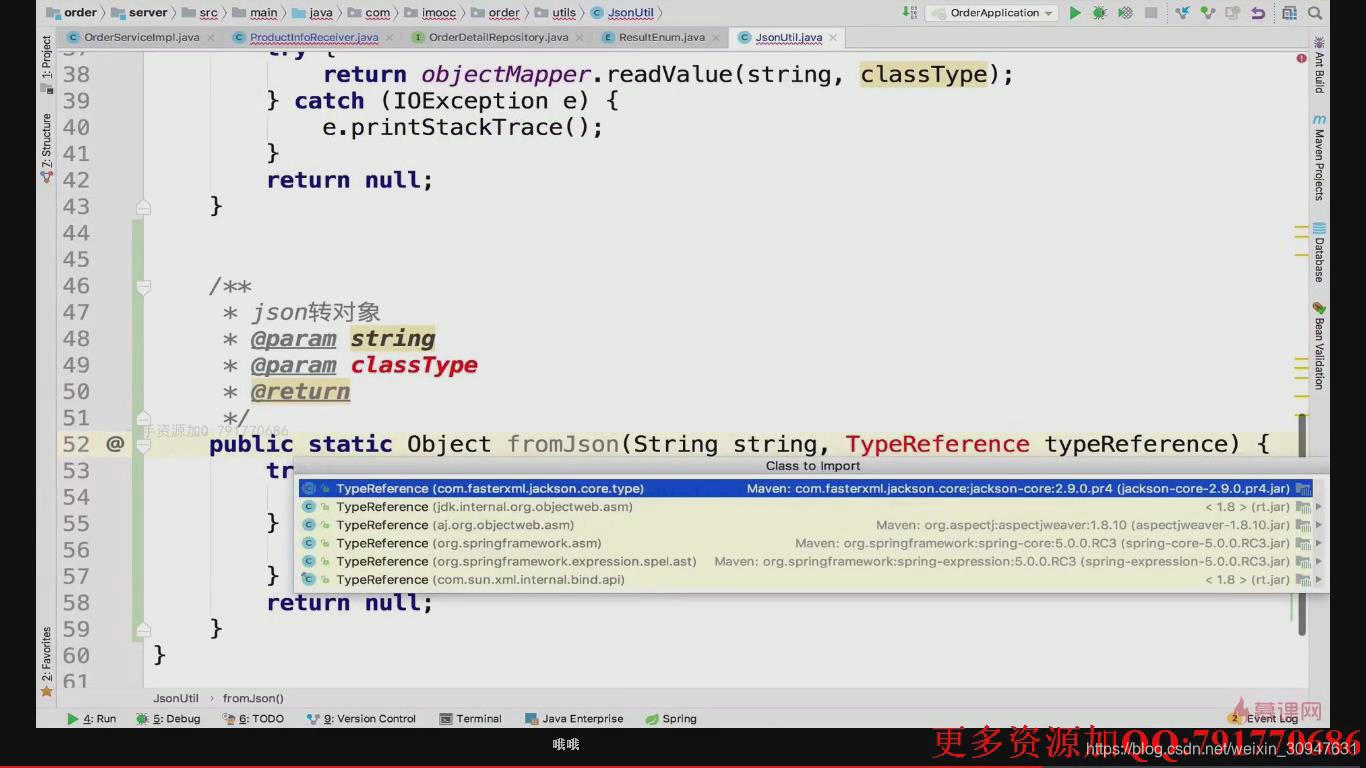Click the 'imooc' breadcrumb in navigation bar

click(431, 13)
